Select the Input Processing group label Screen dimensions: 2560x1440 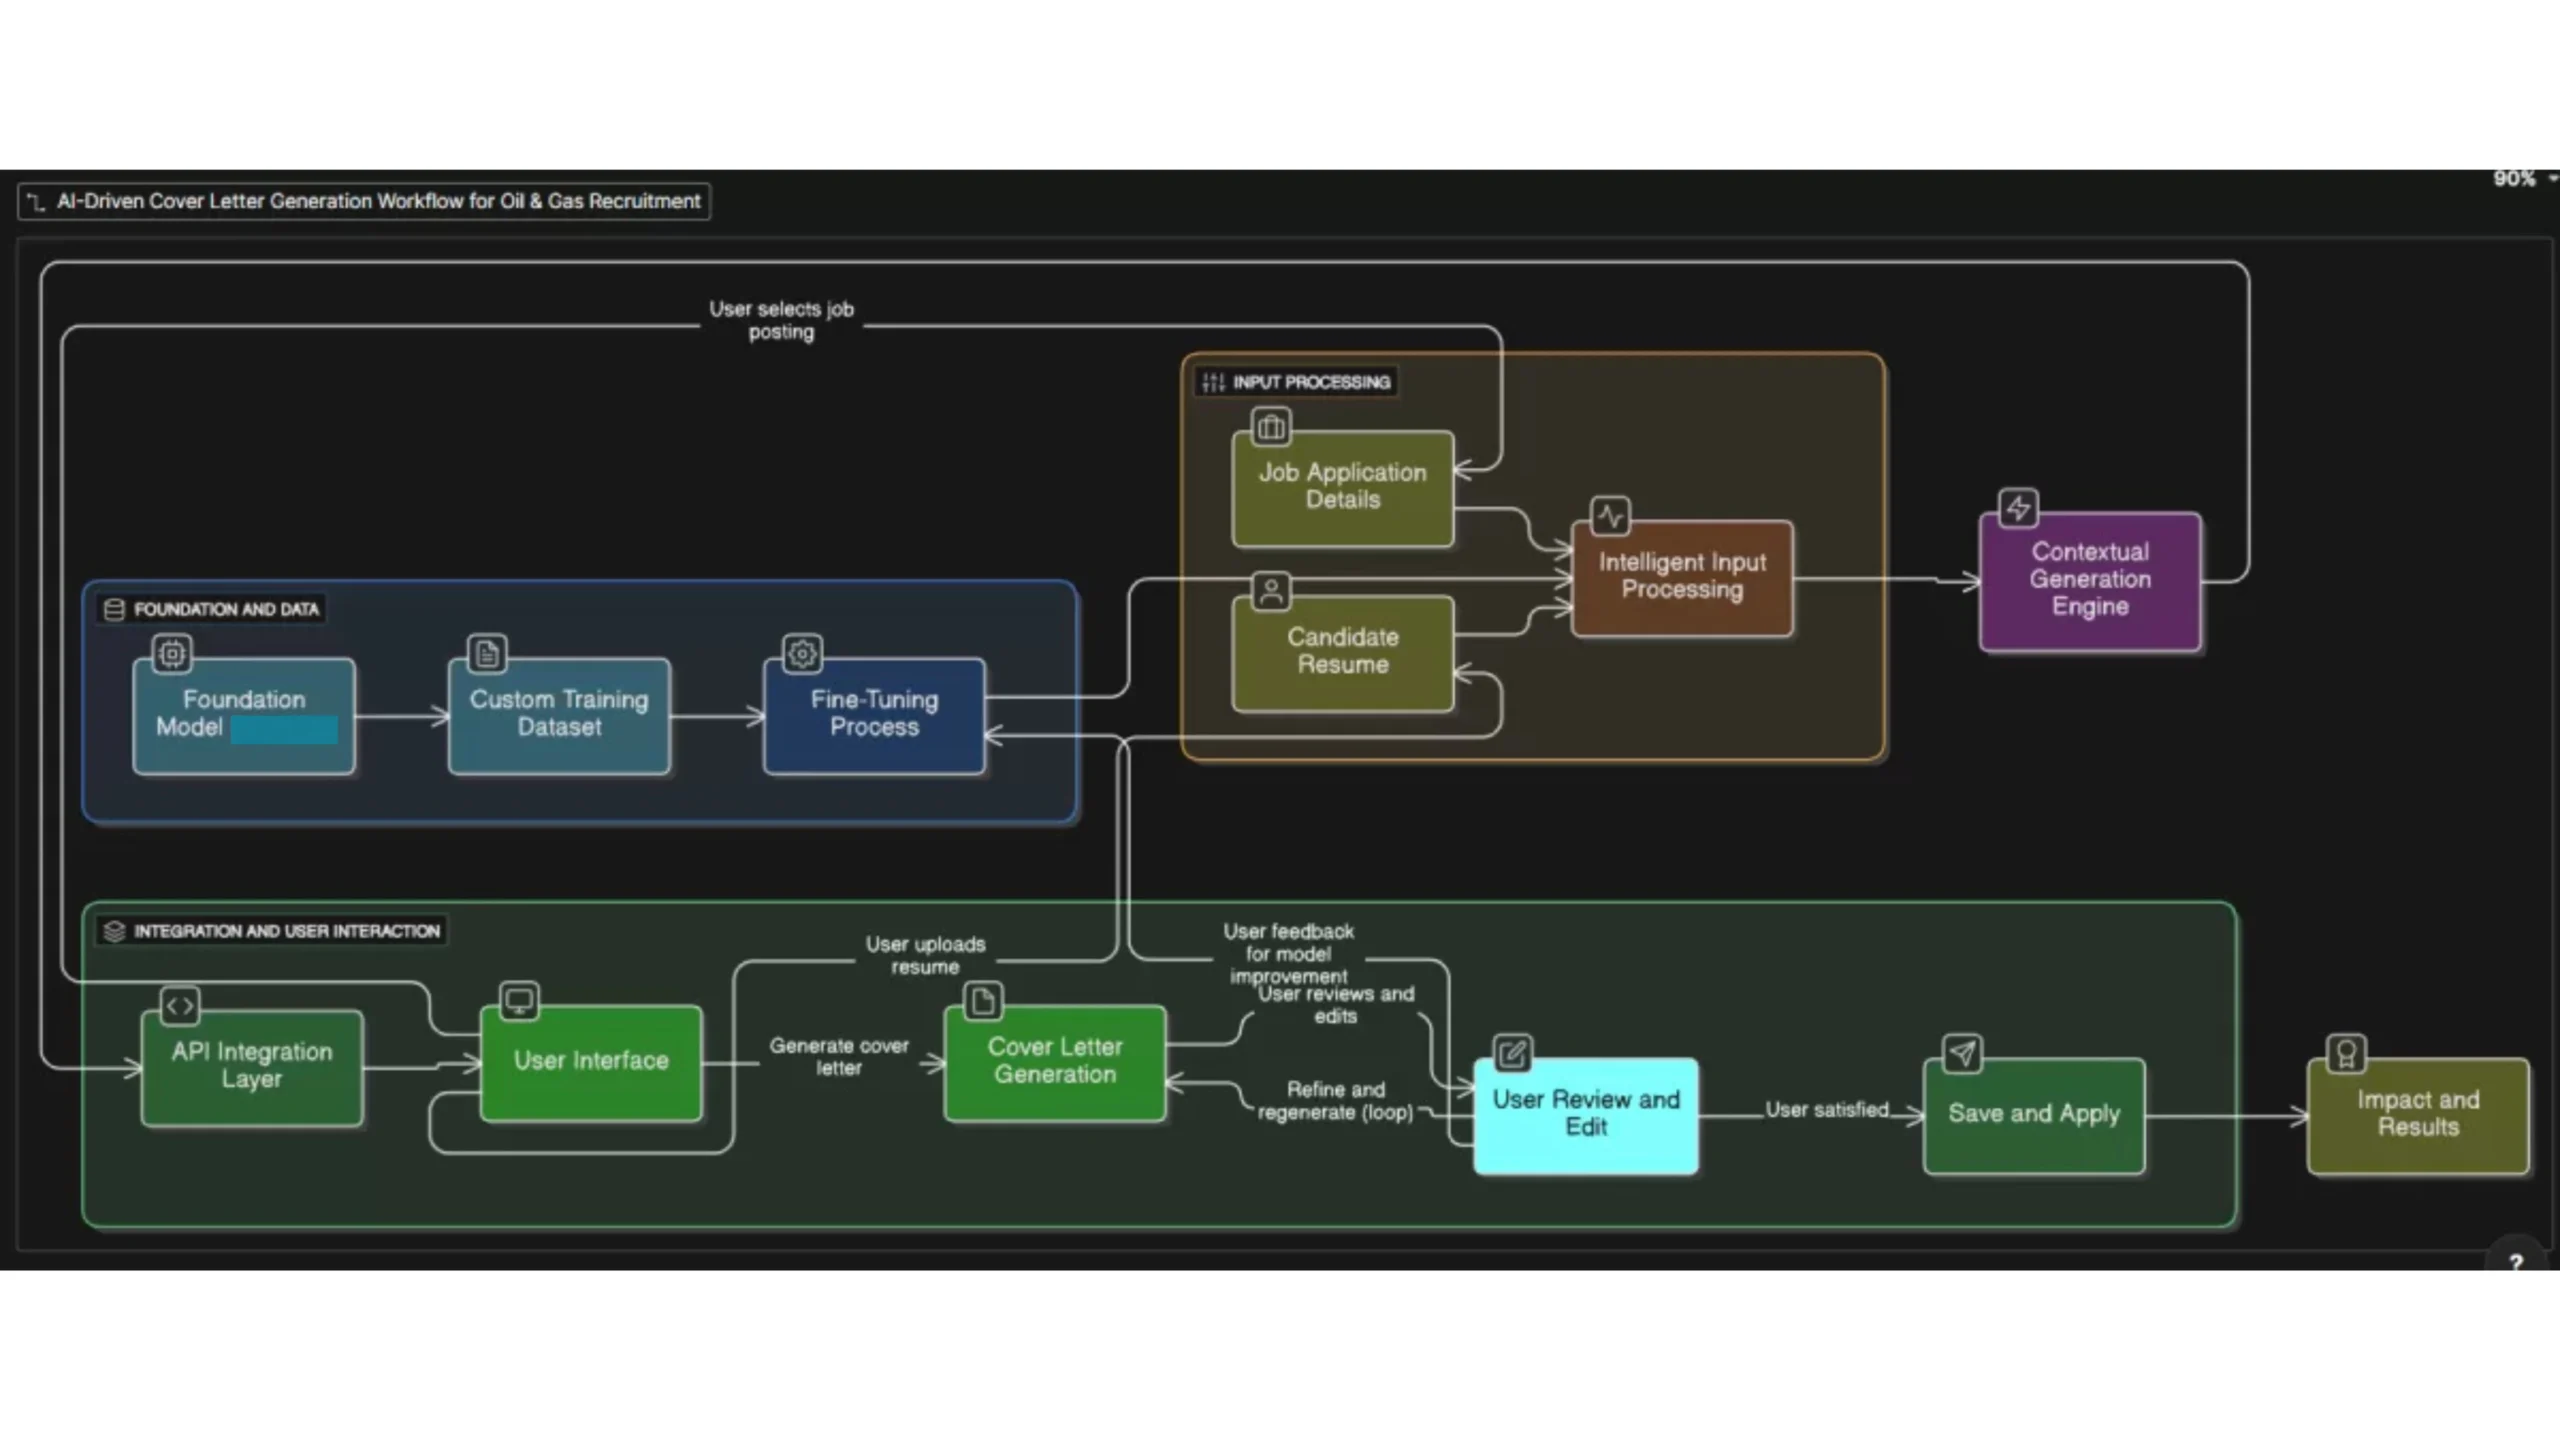coord(1297,382)
